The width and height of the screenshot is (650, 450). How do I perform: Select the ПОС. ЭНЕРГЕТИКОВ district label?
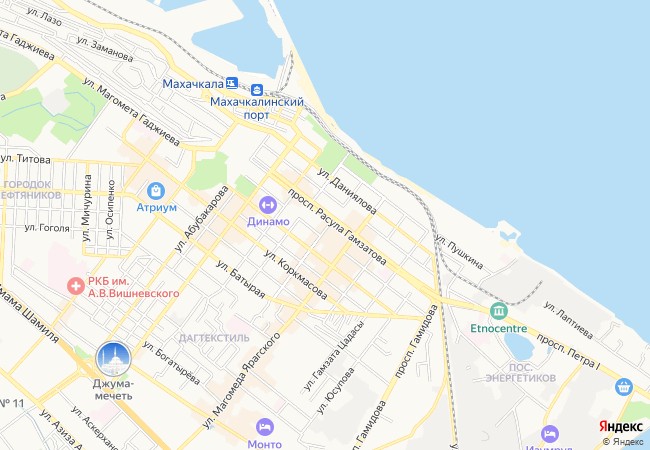pos(521,373)
